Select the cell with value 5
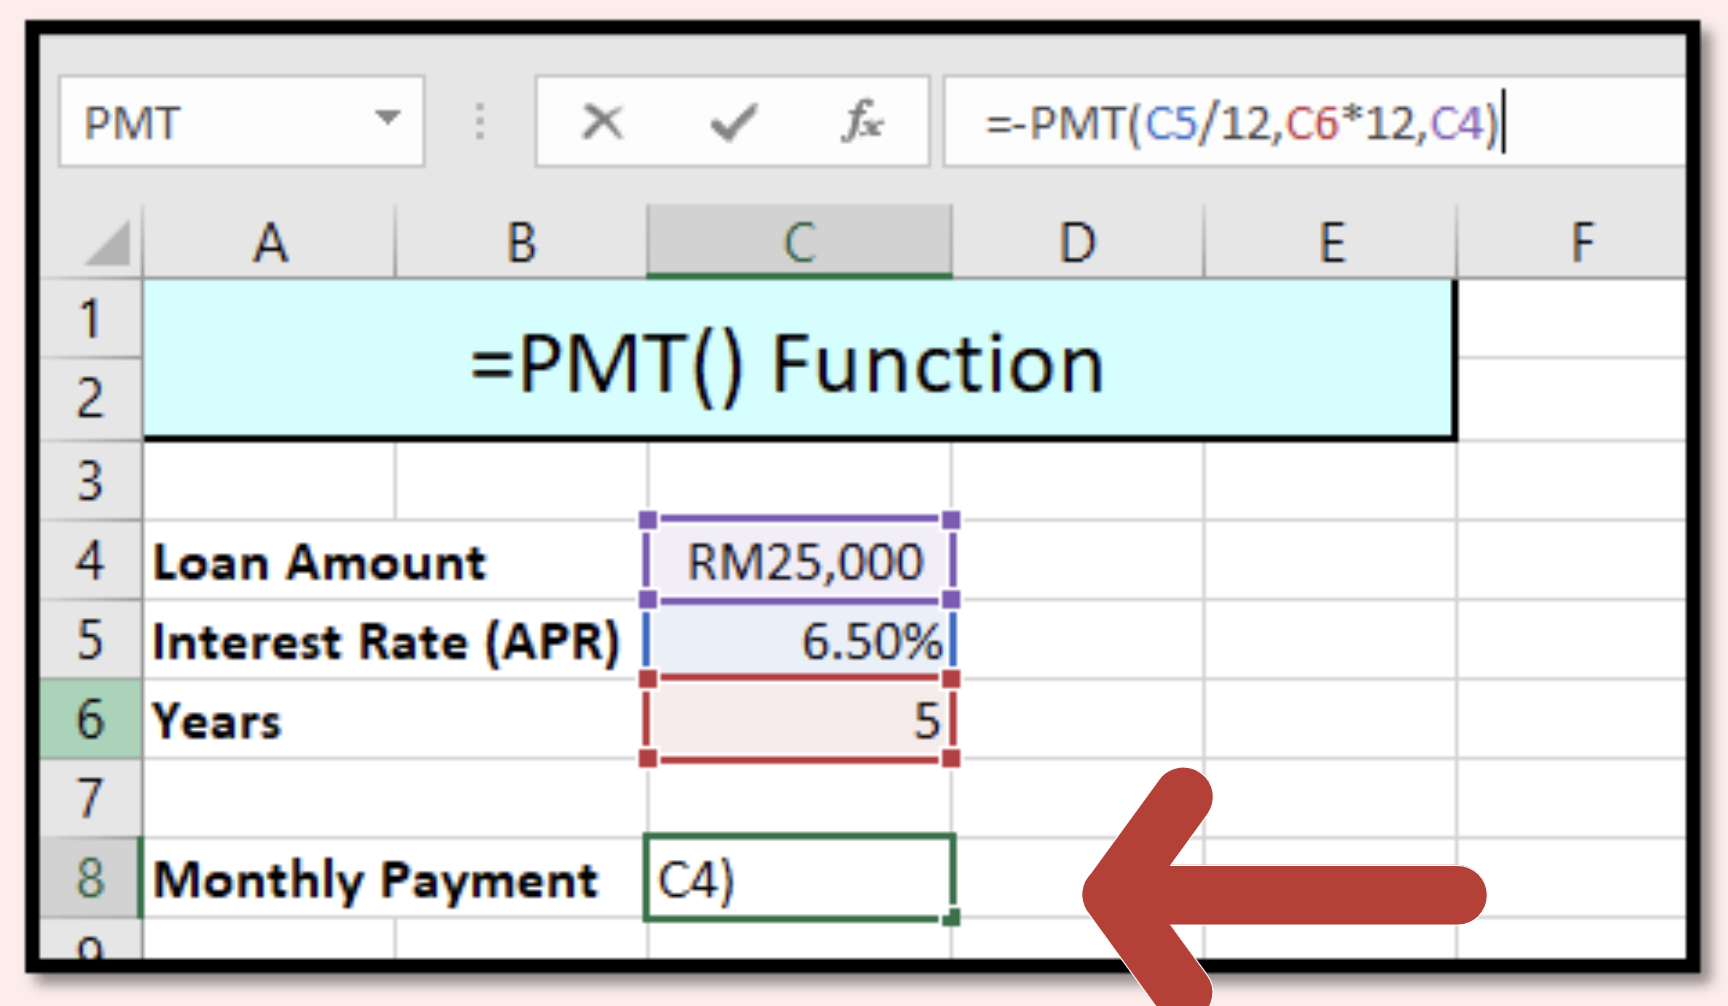This screenshot has width=1728, height=1006. click(800, 720)
